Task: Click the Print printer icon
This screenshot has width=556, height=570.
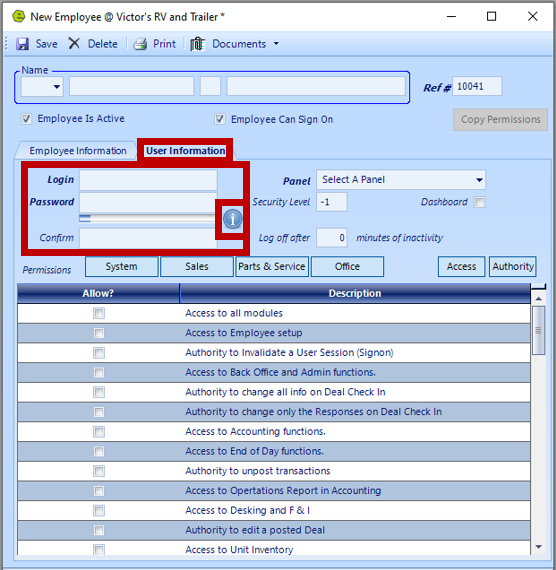Action: point(140,44)
